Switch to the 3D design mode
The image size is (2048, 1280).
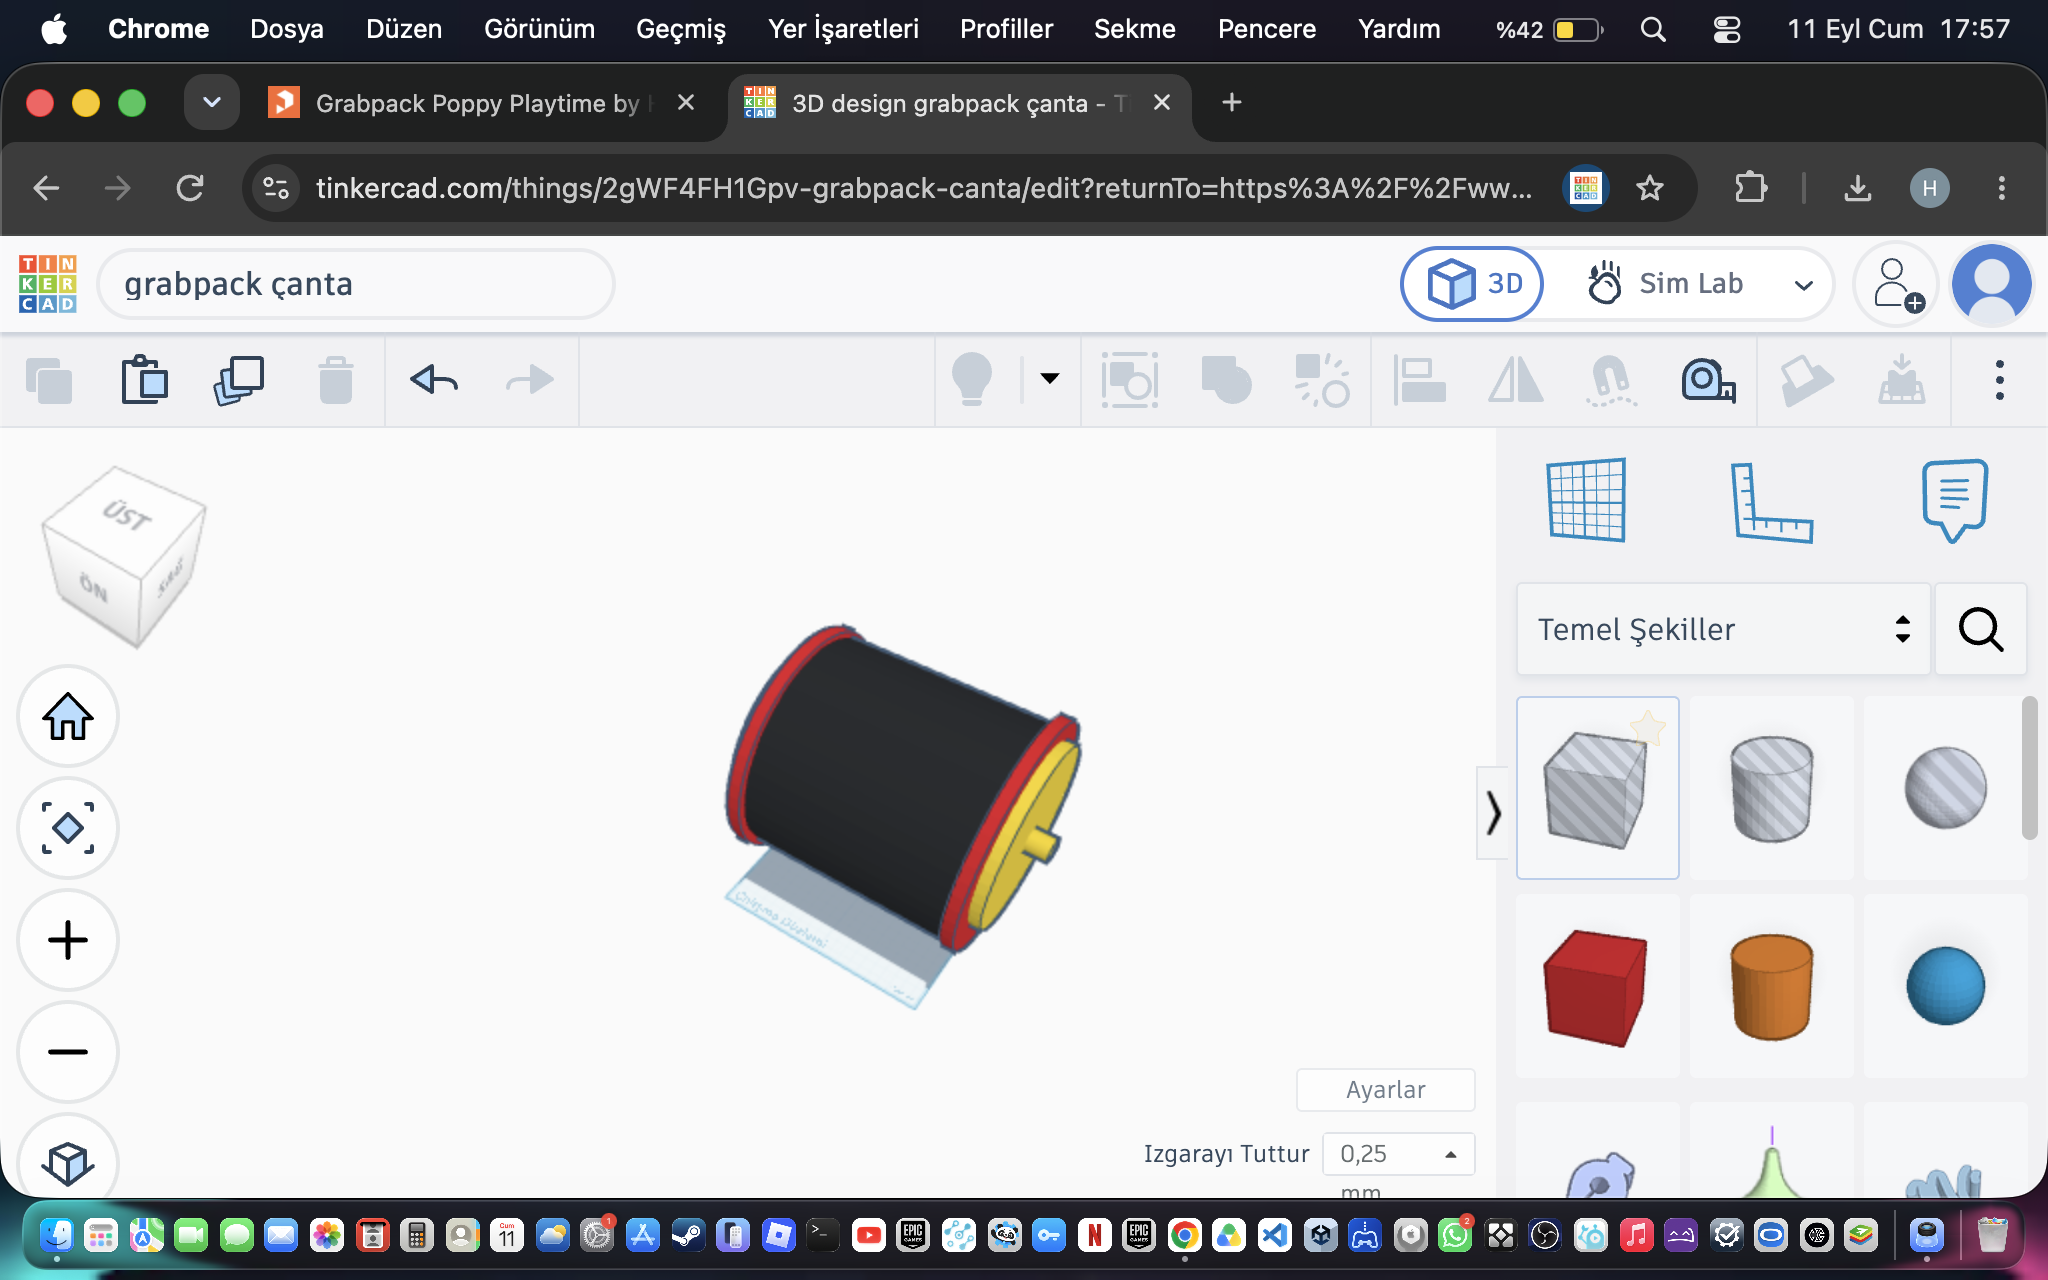1472,284
